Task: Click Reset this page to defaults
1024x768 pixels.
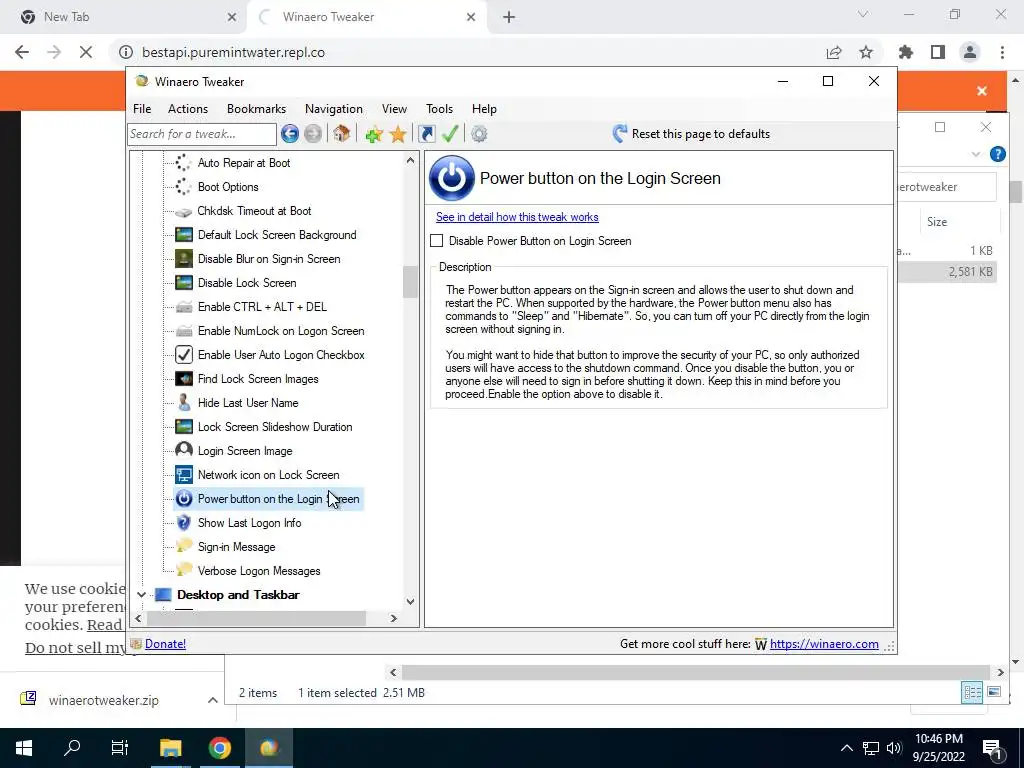Action: pos(691,134)
